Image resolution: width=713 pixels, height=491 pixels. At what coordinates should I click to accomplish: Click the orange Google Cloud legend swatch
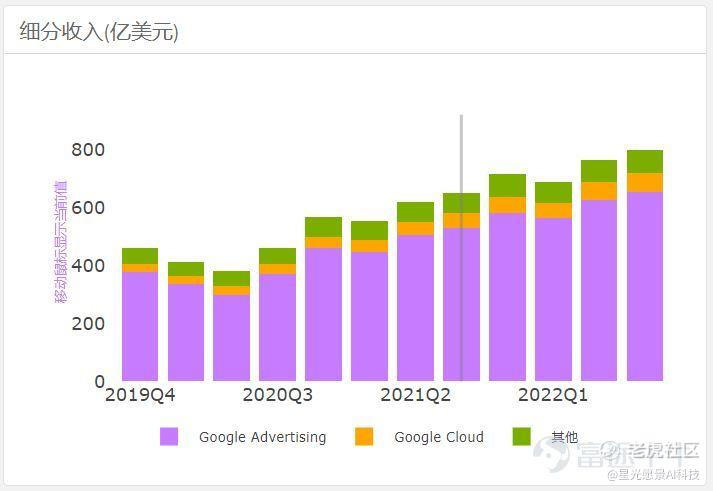[364, 436]
